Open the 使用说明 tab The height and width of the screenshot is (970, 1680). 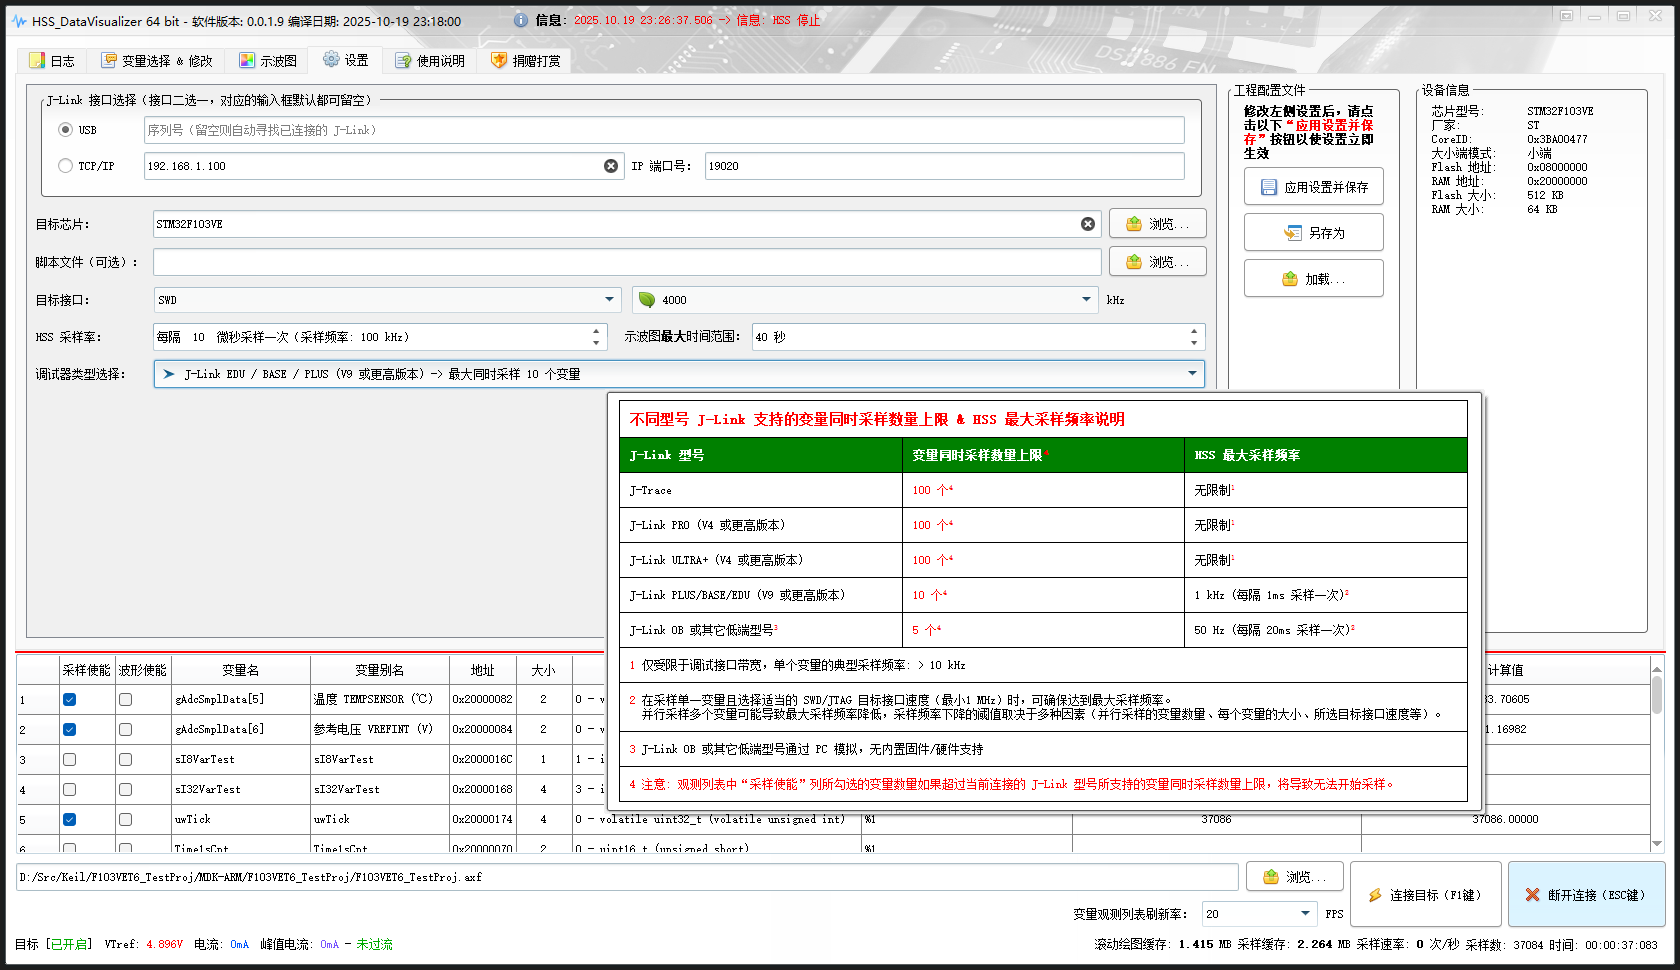[x=430, y=60]
